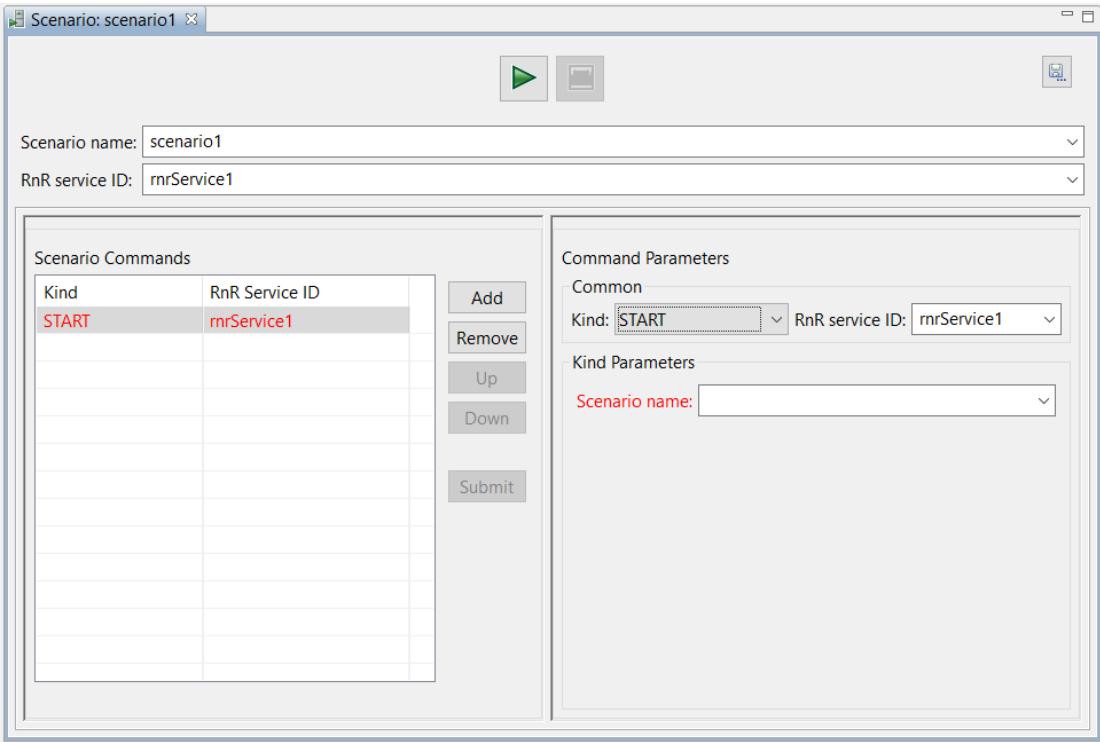This screenshot has height=742, width=1100.
Task: Open the Kind dropdown showing START
Action: tap(702, 320)
